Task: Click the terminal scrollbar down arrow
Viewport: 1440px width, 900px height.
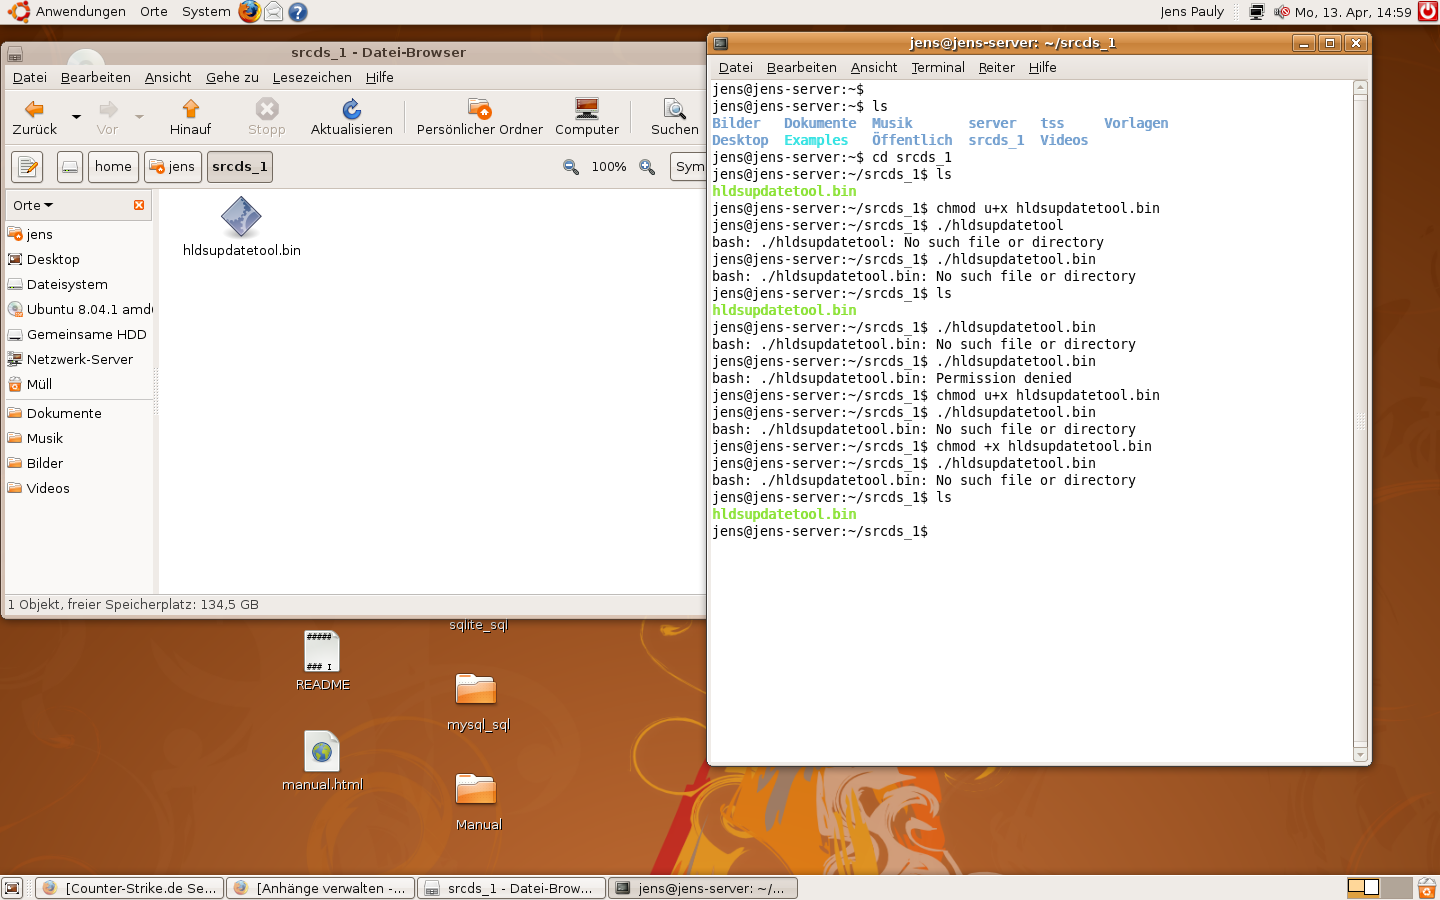Action: point(1360,755)
